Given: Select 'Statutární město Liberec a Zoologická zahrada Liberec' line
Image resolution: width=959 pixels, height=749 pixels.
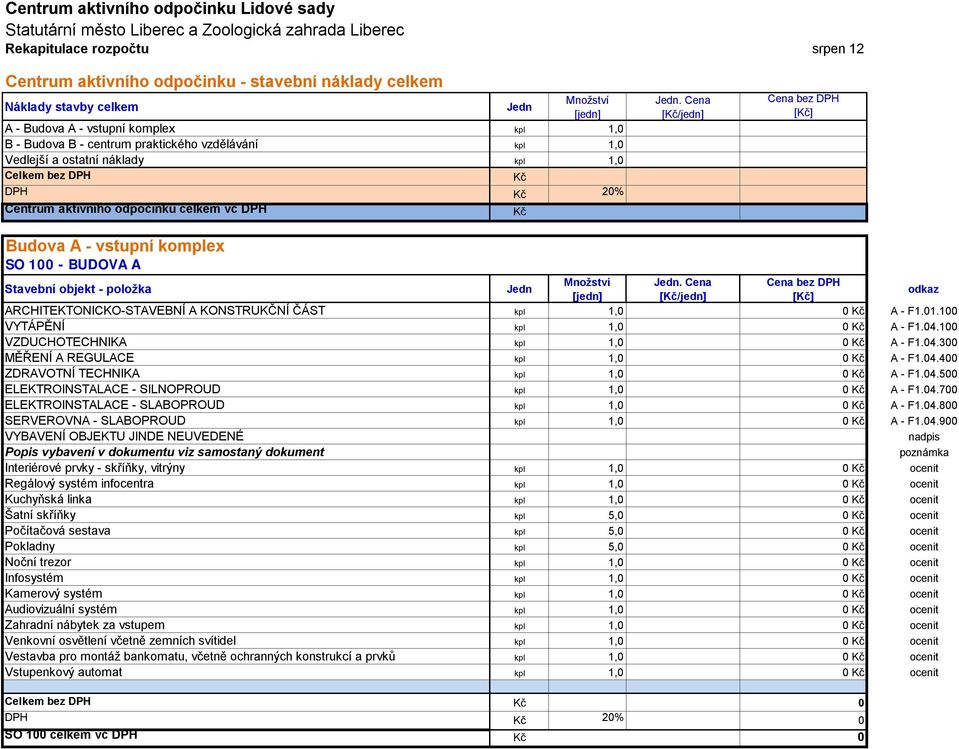Looking at the screenshot, I should [204, 30].
